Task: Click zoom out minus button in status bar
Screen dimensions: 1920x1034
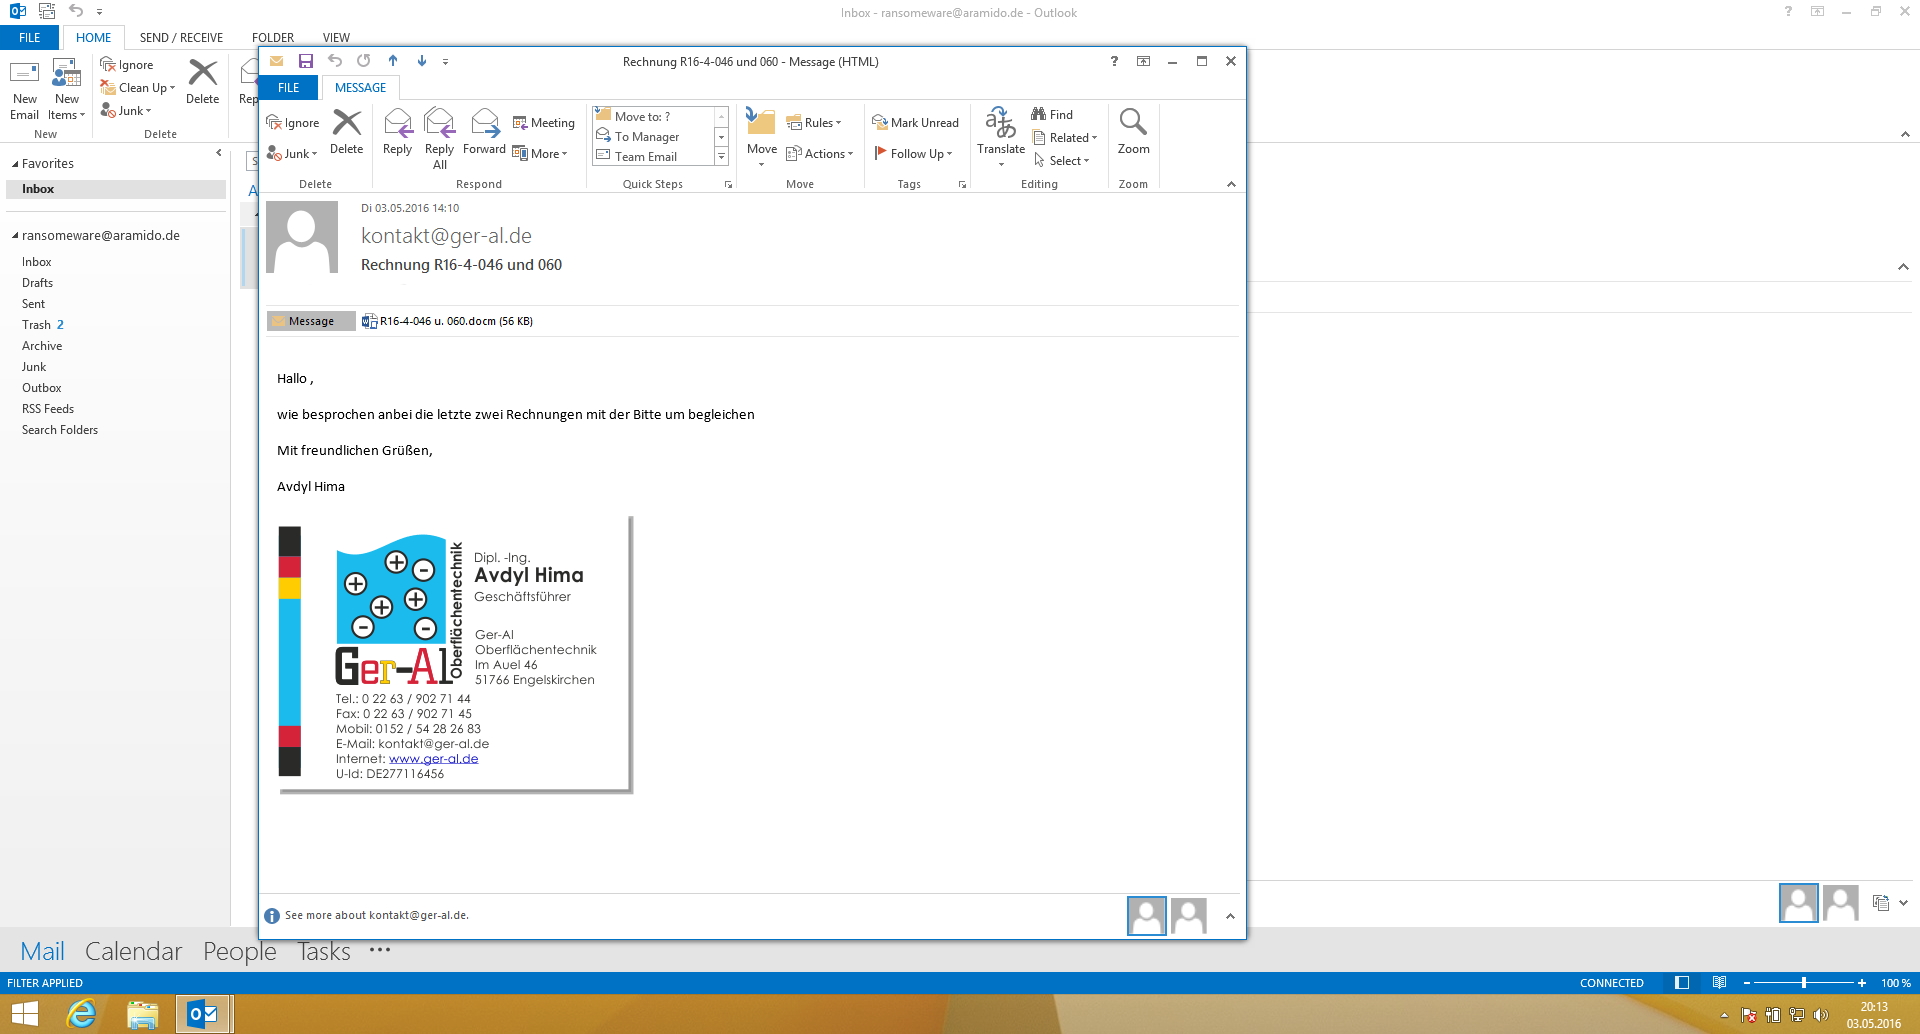Action: coord(1747,983)
